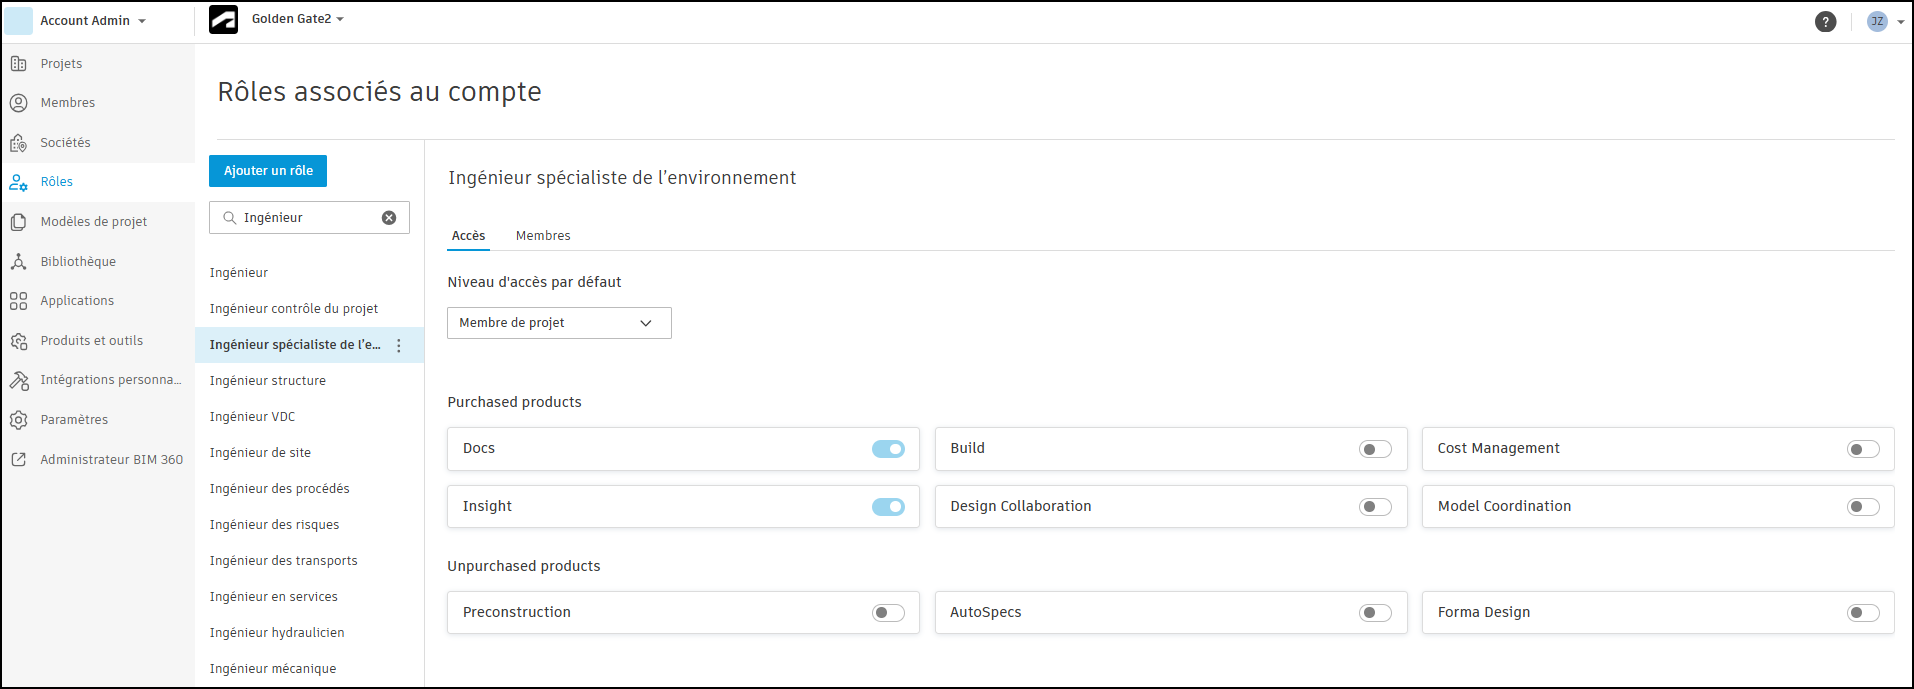The width and height of the screenshot is (1914, 689).
Task: Click the help question mark icon
Action: 1825,22
